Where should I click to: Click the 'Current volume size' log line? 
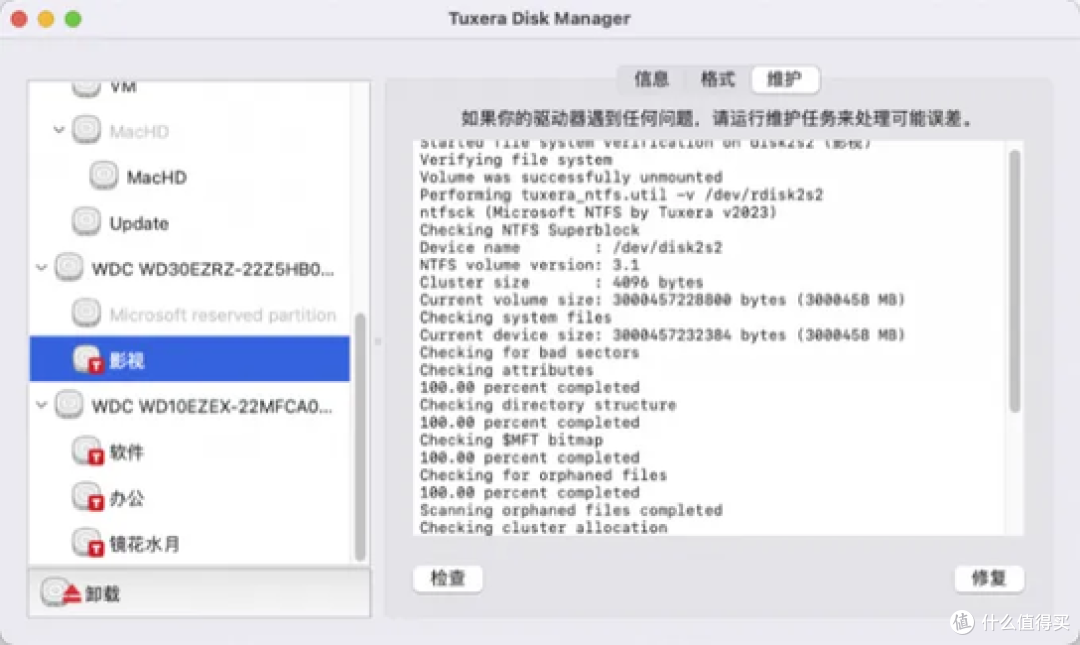[662, 300]
